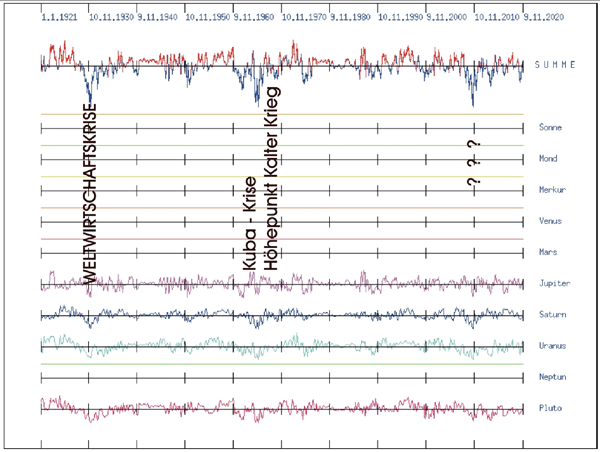Select the Jupiter row label

[x=555, y=284]
